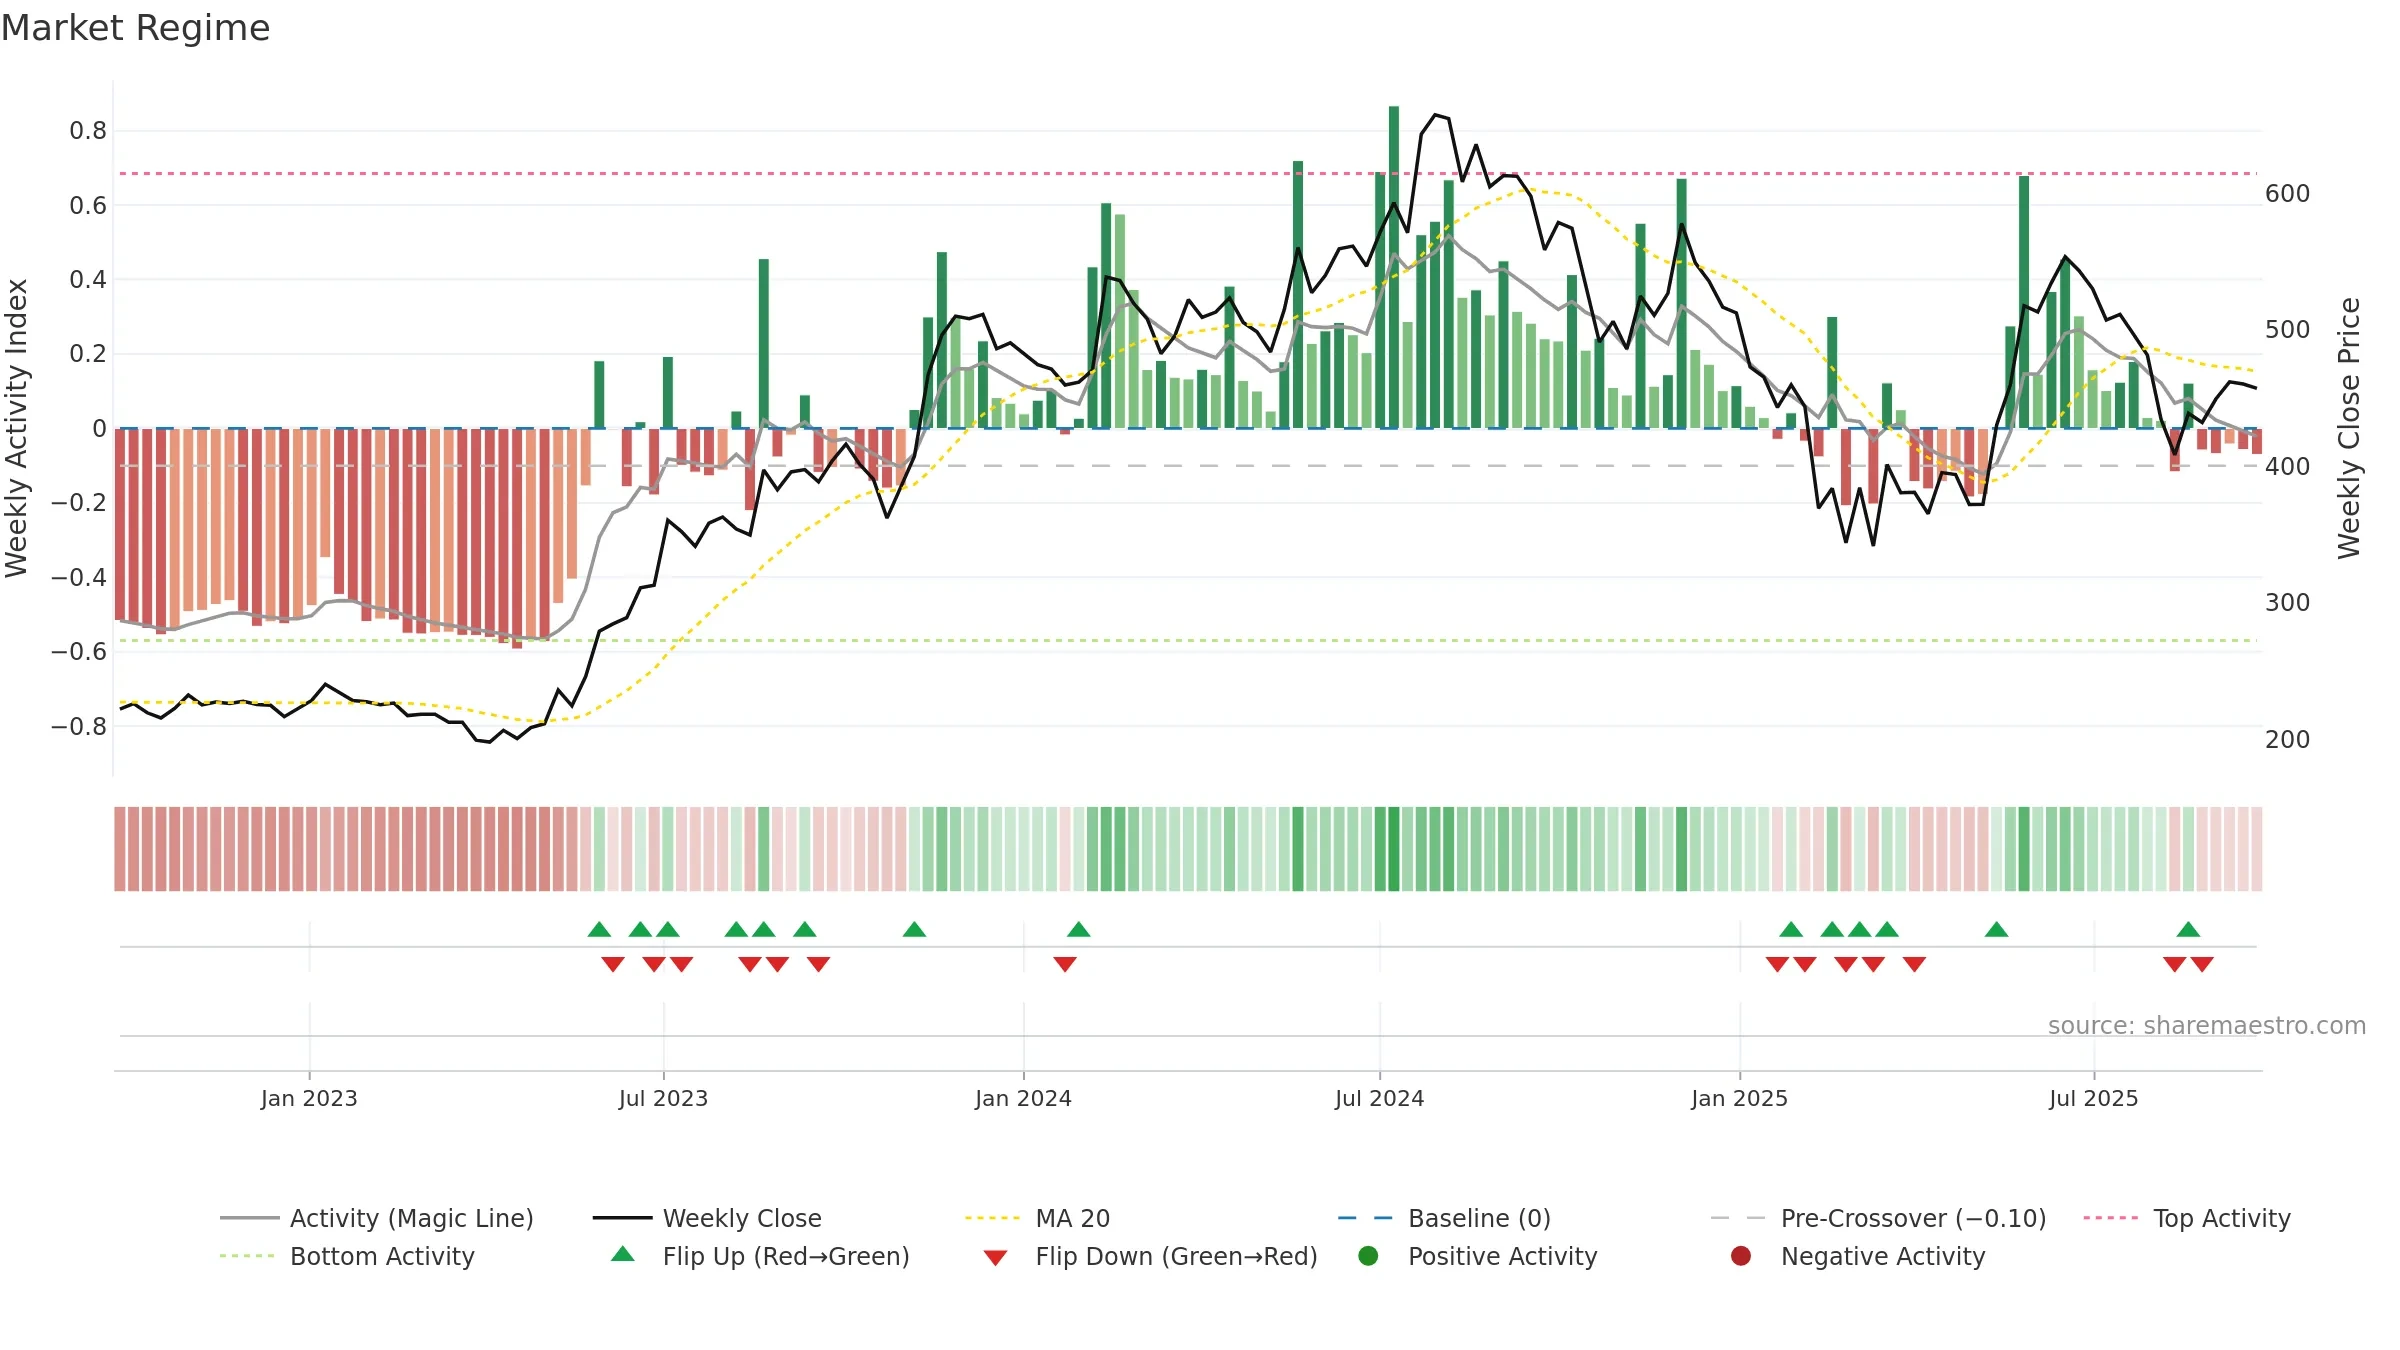Click the 600 right axis tick label
Viewport: 2400px width, 1350px height.
click(2287, 193)
